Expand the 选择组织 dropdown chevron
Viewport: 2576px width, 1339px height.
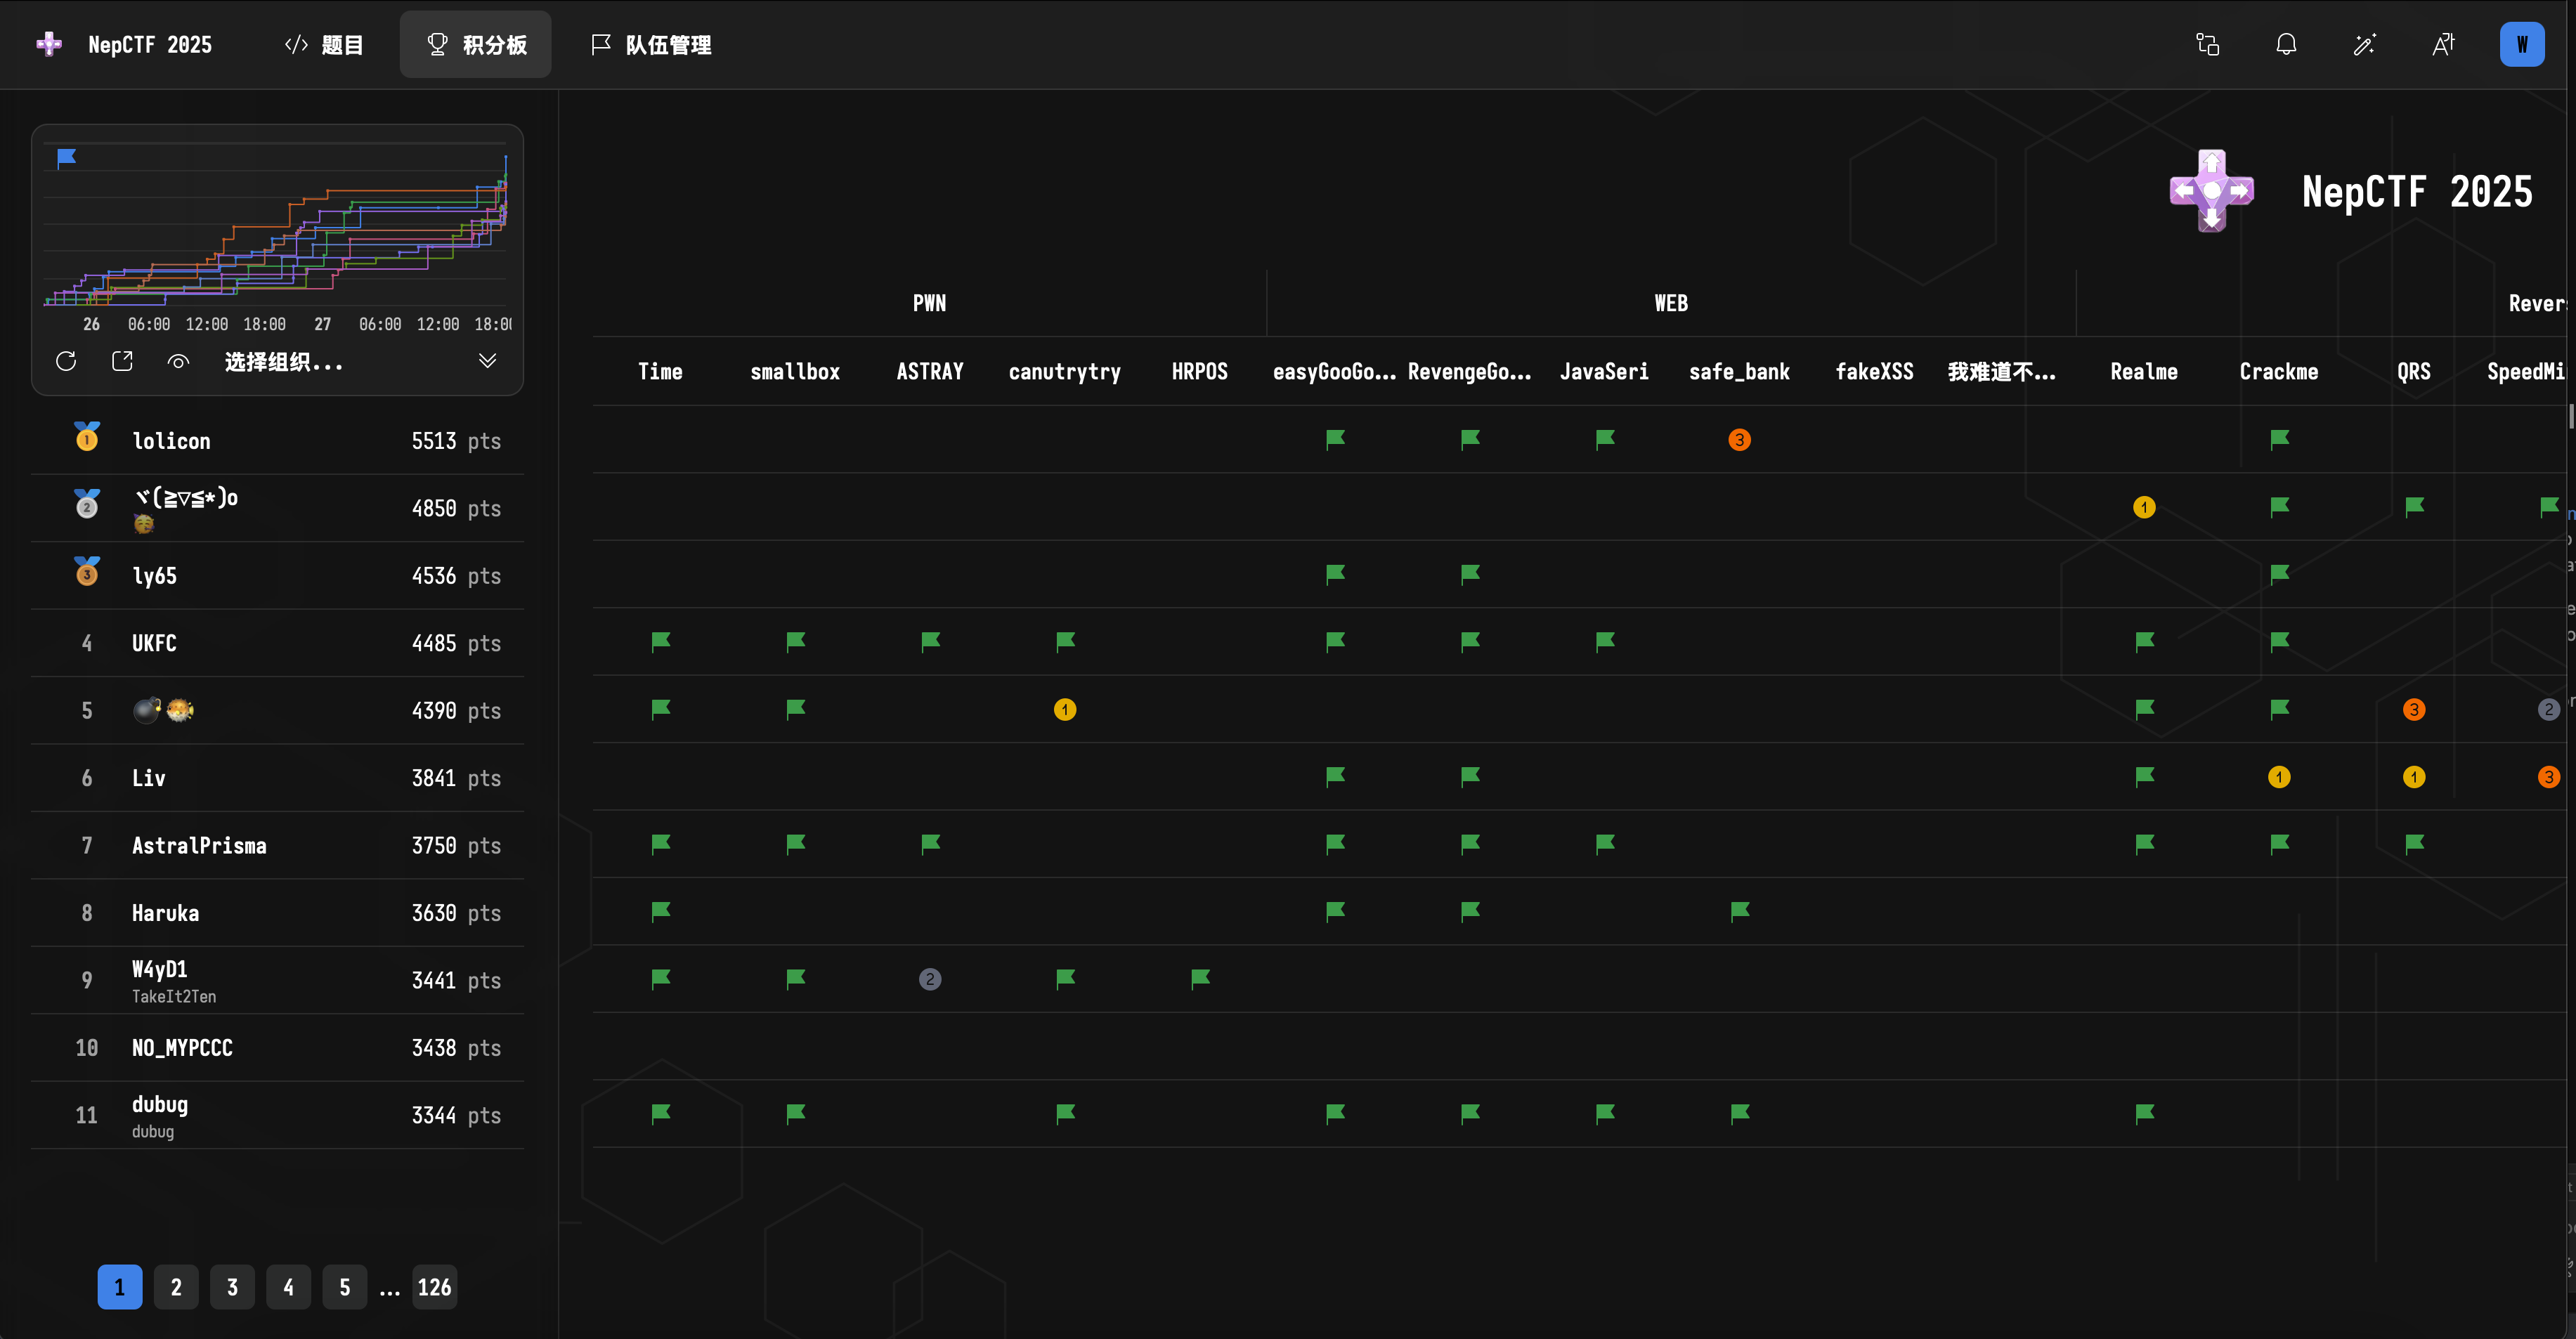click(487, 361)
